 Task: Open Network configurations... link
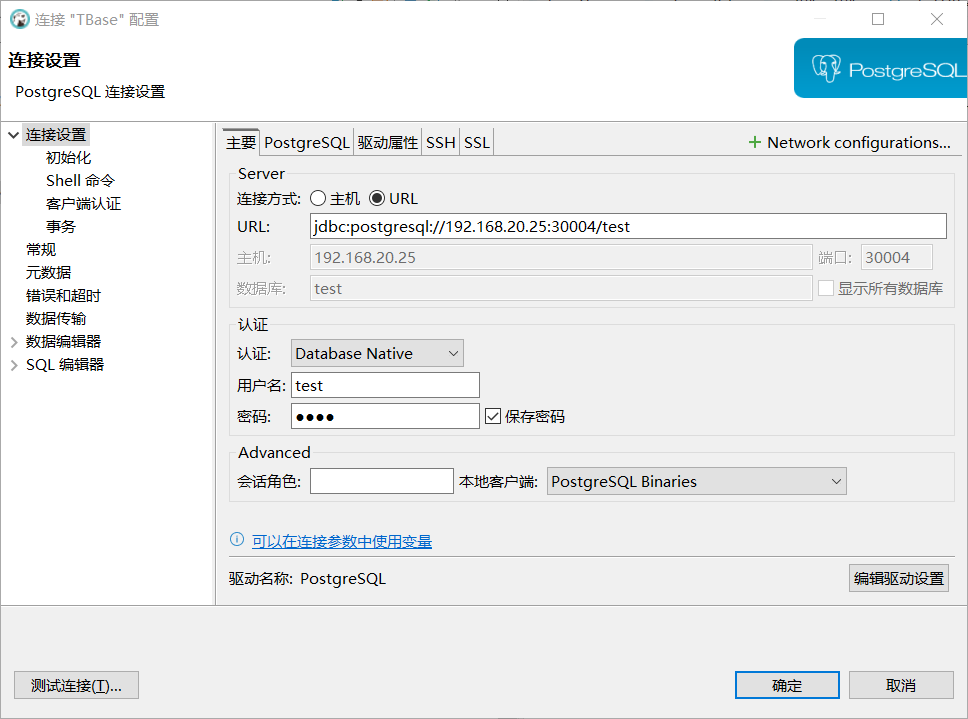tap(858, 143)
